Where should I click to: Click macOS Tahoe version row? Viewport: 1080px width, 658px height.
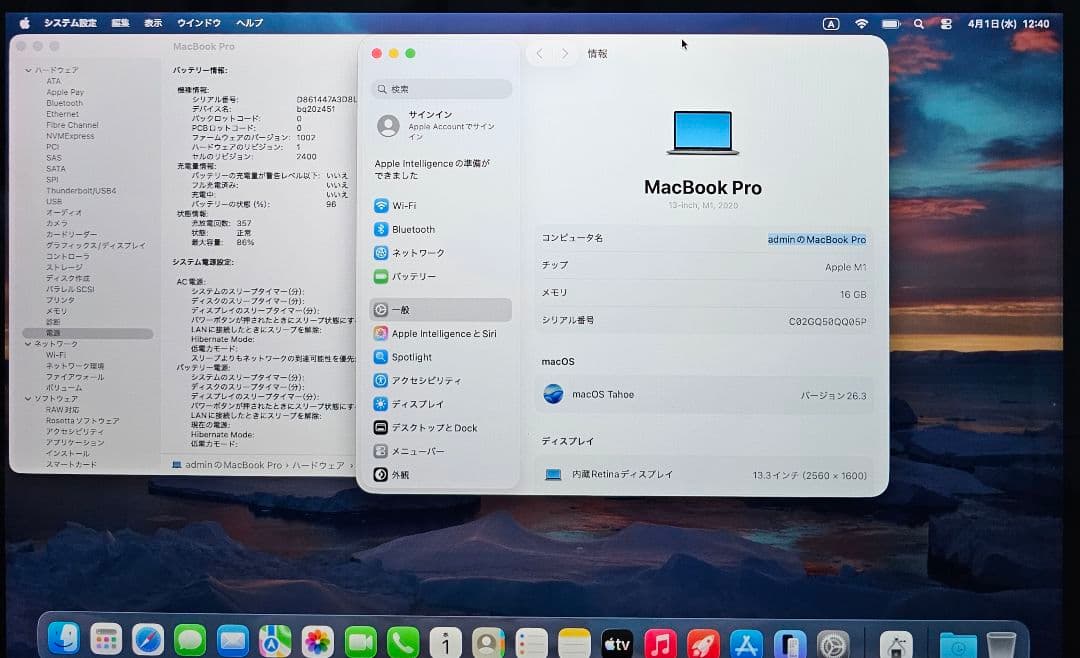click(x=704, y=395)
